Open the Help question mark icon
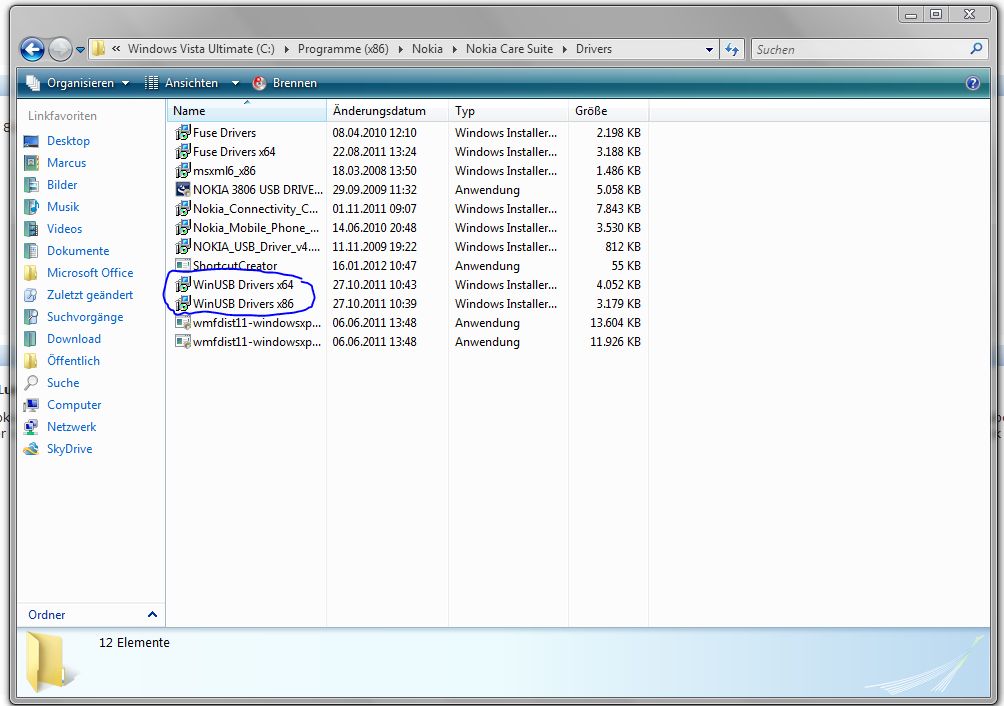The height and width of the screenshot is (706, 1004). (x=972, y=83)
